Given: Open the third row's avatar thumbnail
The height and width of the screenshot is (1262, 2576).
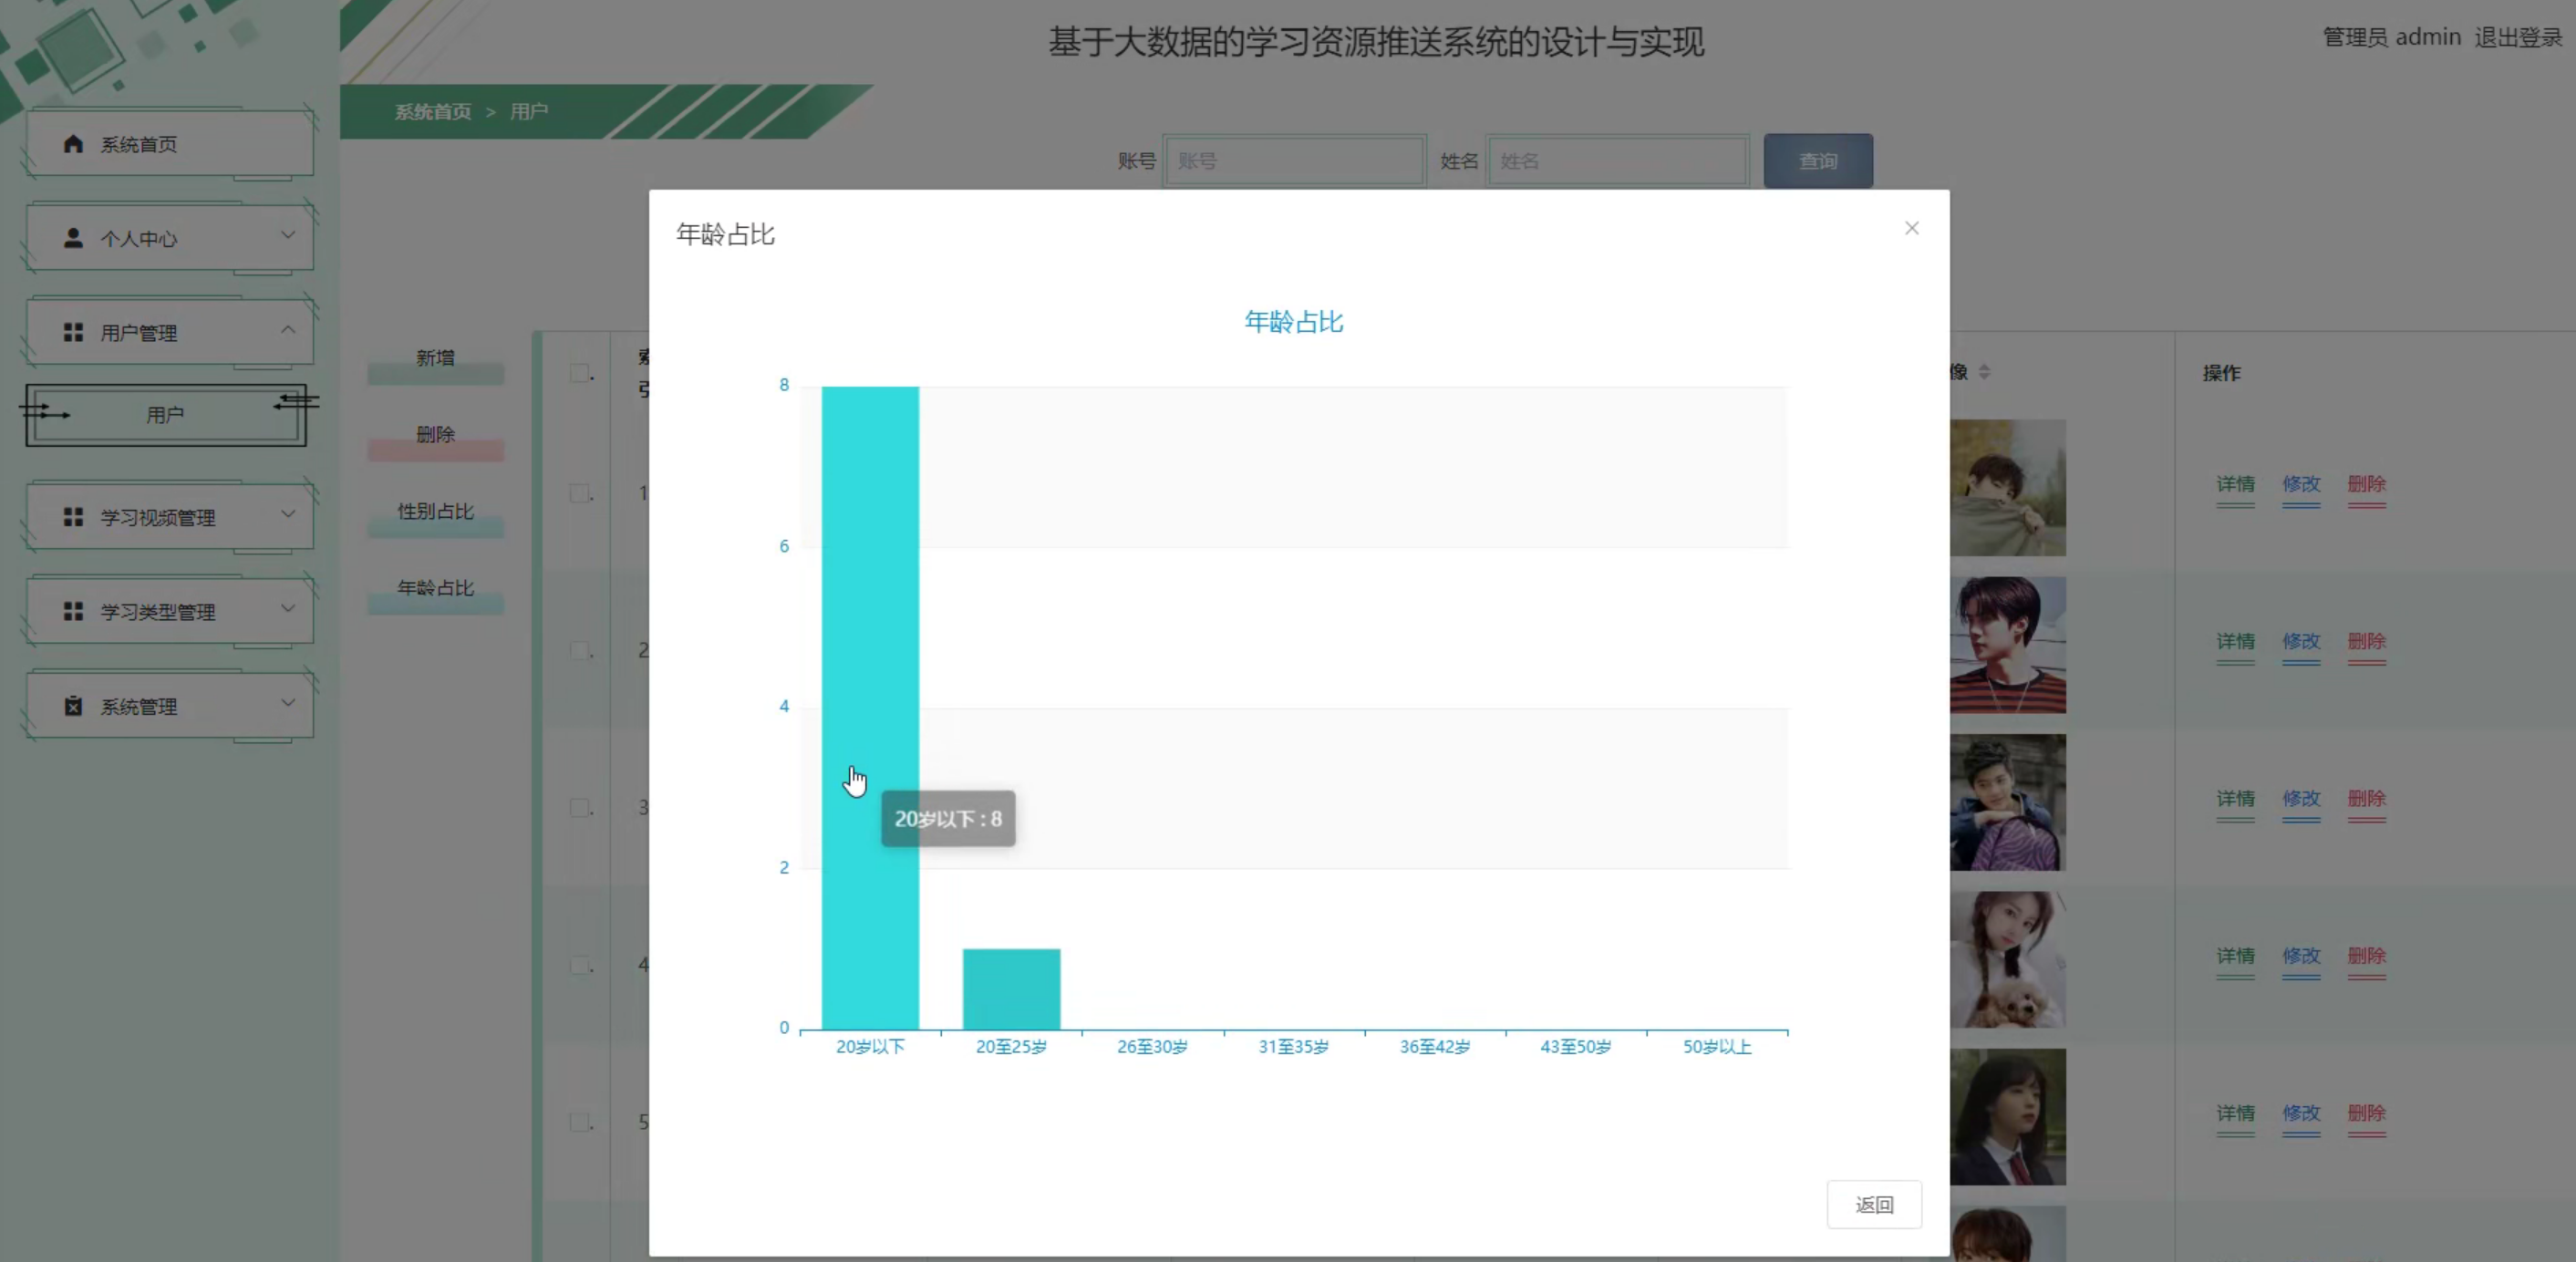Looking at the screenshot, I should pyautogui.click(x=2008, y=802).
